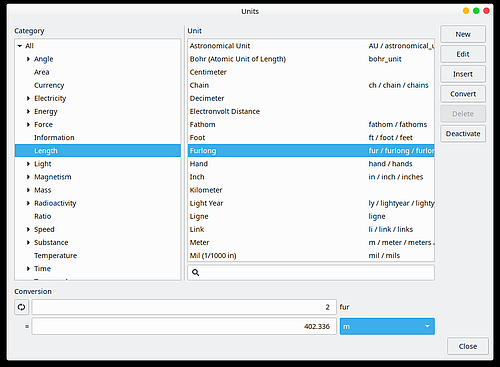The height and width of the screenshot is (367, 500).
Task: Expand the Angle category
Action: click(28, 59)
